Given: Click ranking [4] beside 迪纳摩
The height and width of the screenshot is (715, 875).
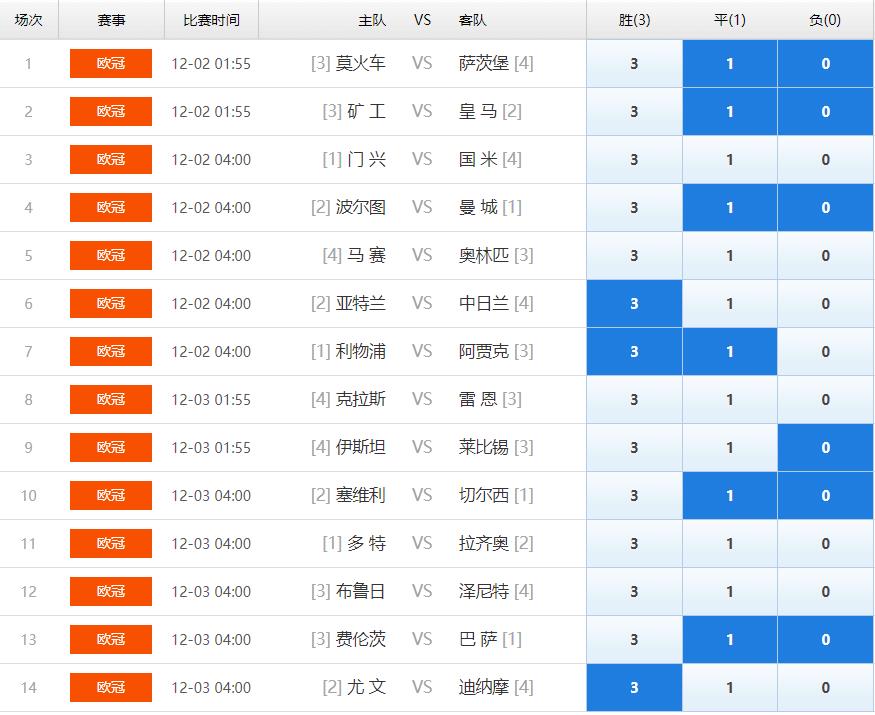Looking at the screenshot, I should click(523, 688).
